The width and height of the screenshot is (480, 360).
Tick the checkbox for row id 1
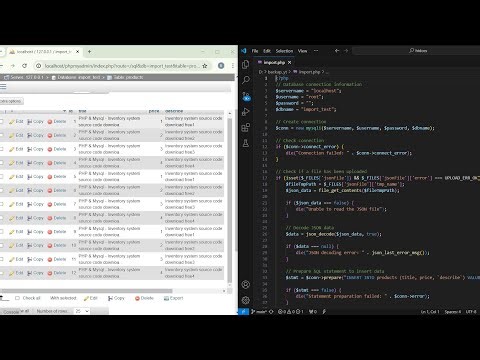[x=1, y=122]
